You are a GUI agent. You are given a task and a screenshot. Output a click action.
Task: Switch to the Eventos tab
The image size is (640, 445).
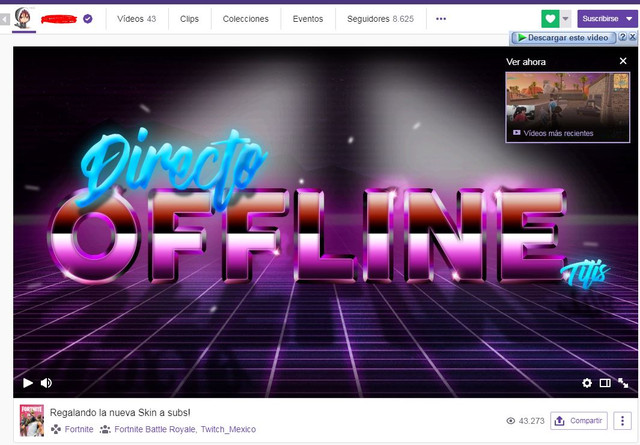coord(308,19)
